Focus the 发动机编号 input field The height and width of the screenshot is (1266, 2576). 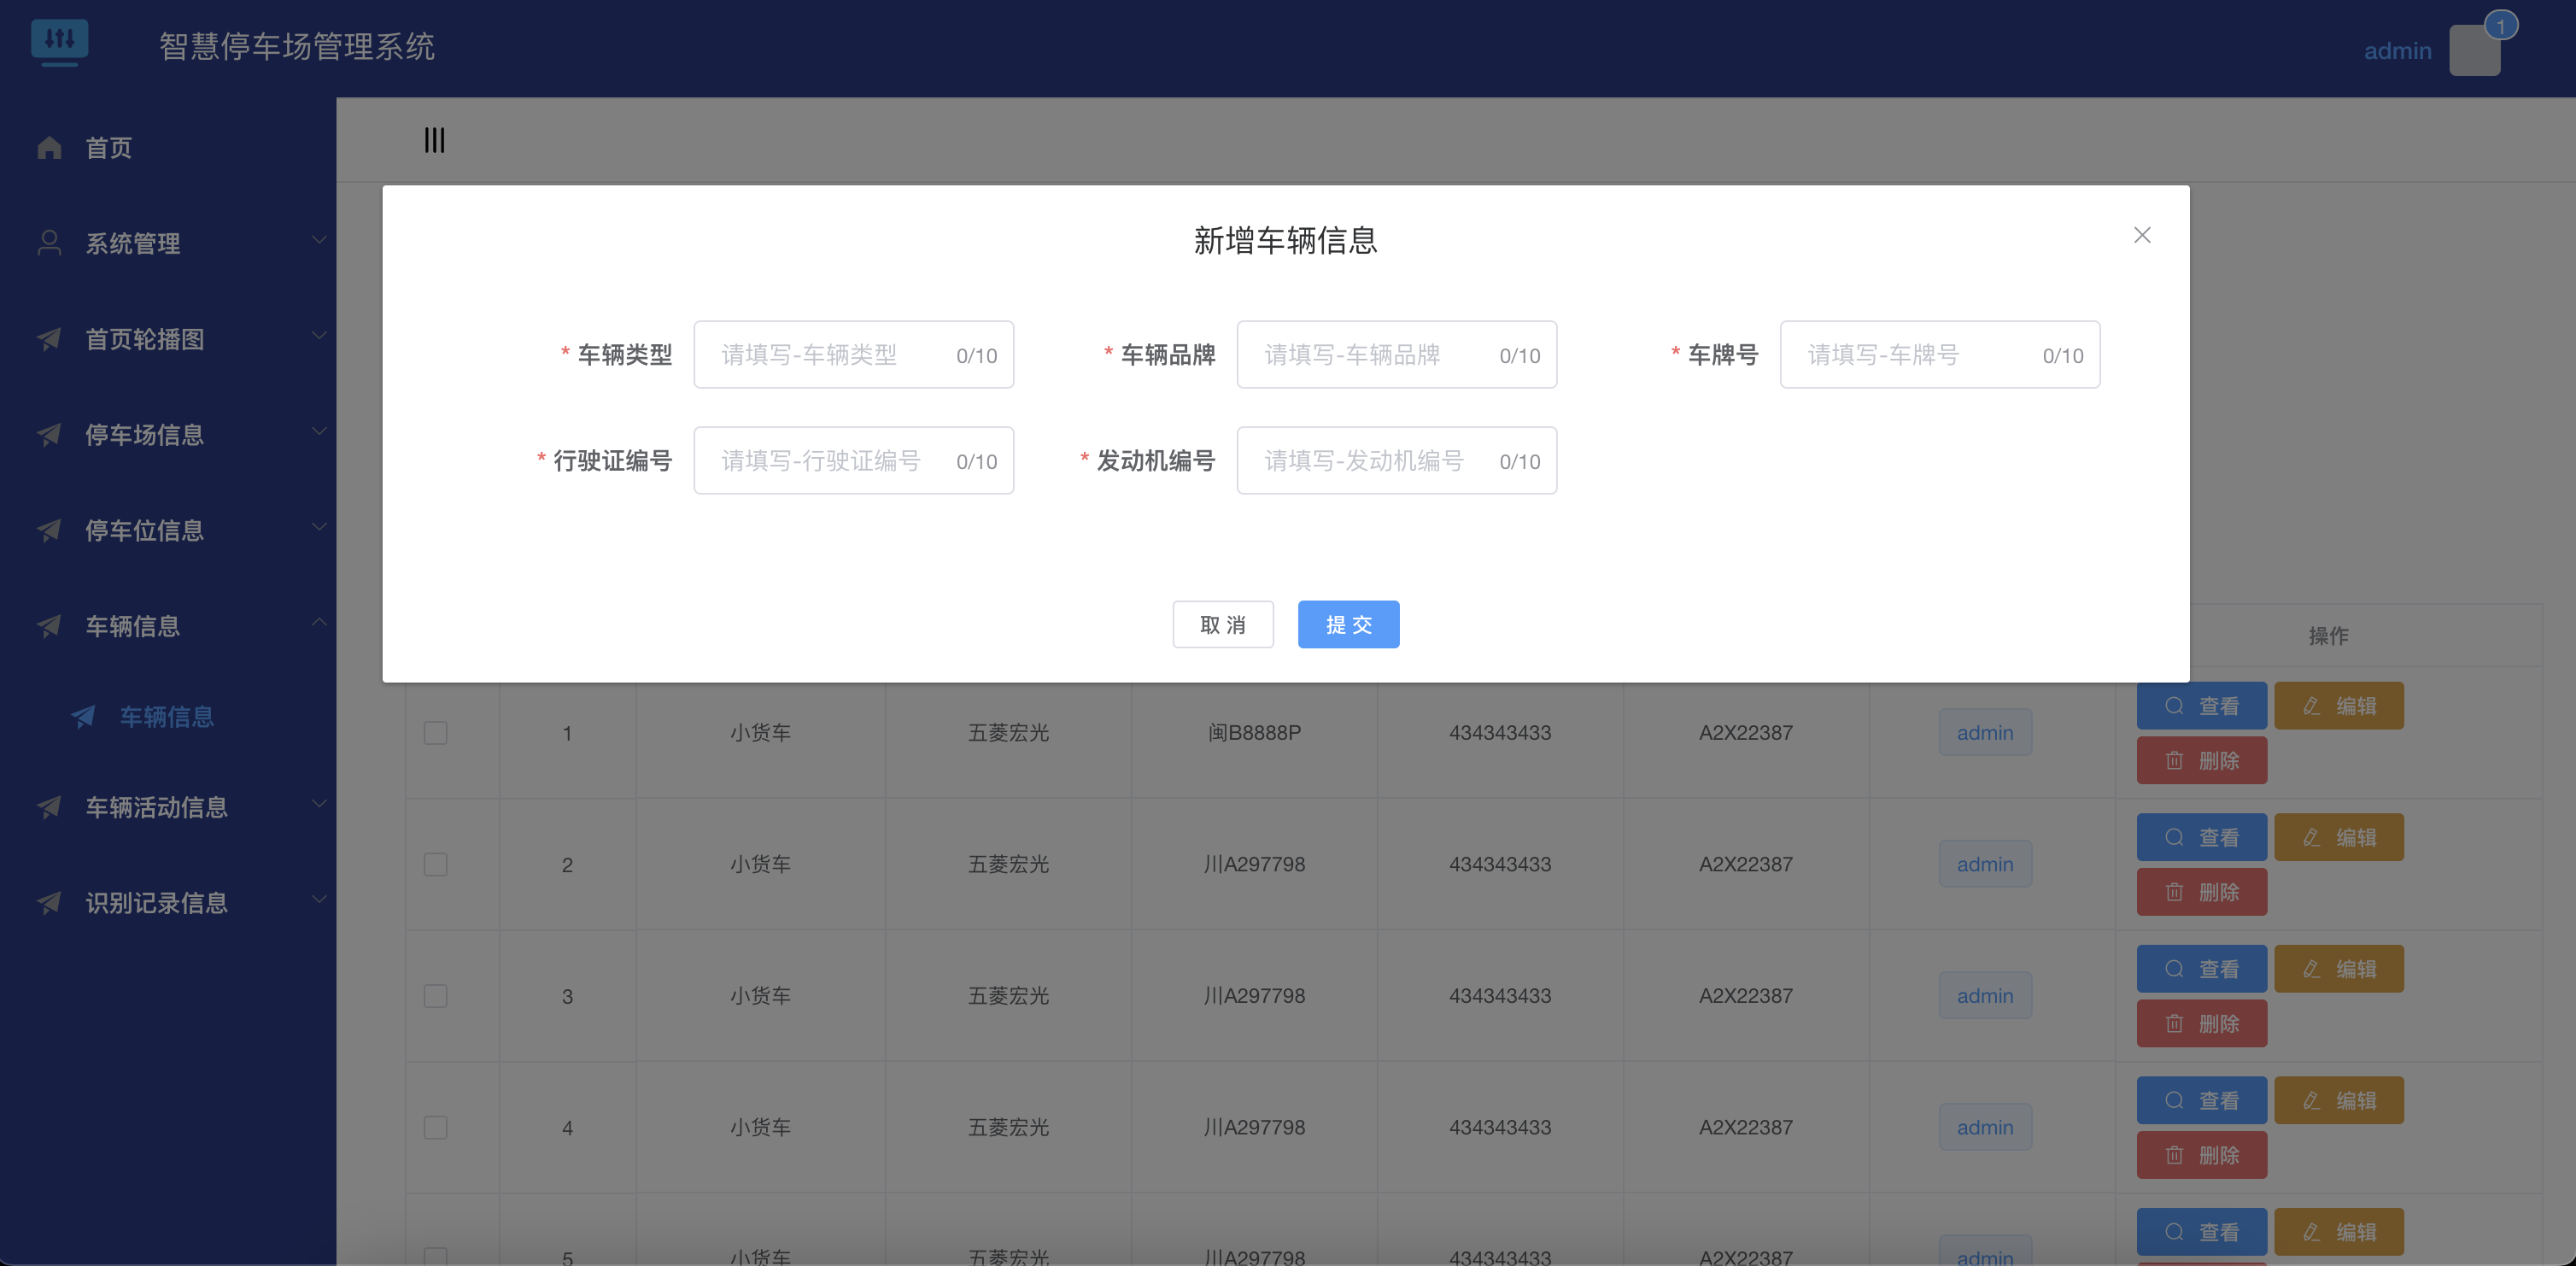pyautogui.click(x=1397, y=461)
